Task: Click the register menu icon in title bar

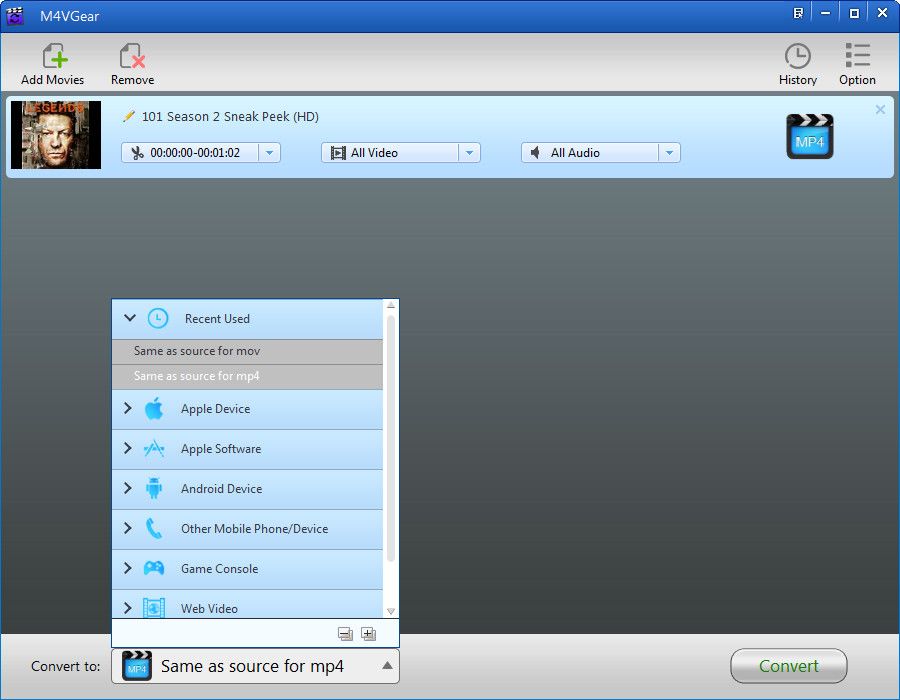Action: (x=798, y=13)
